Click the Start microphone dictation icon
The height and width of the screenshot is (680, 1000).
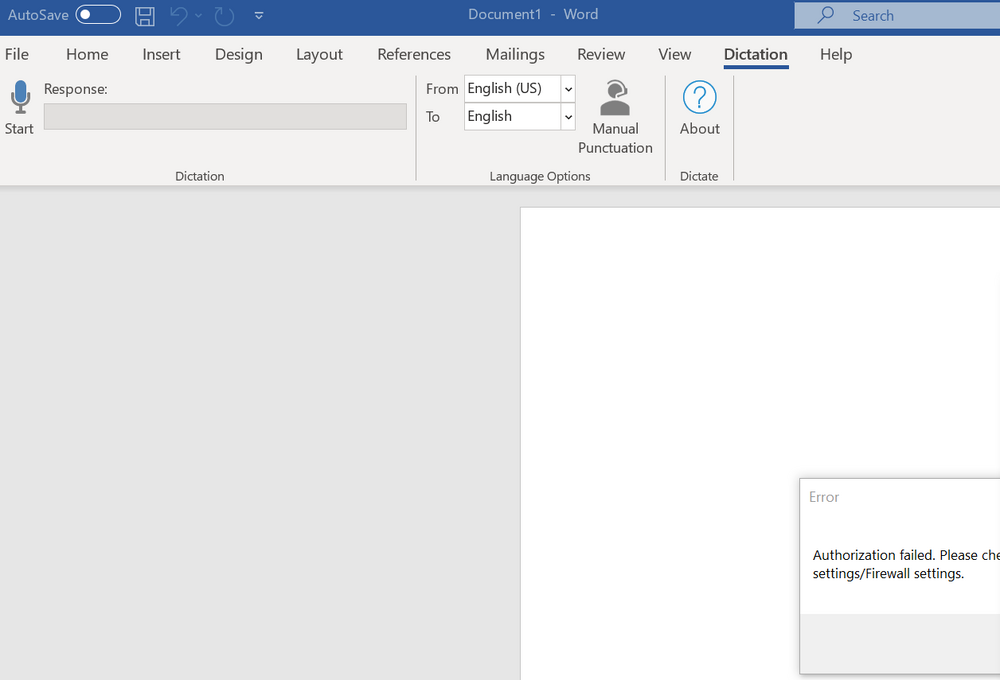coord(20,97)
